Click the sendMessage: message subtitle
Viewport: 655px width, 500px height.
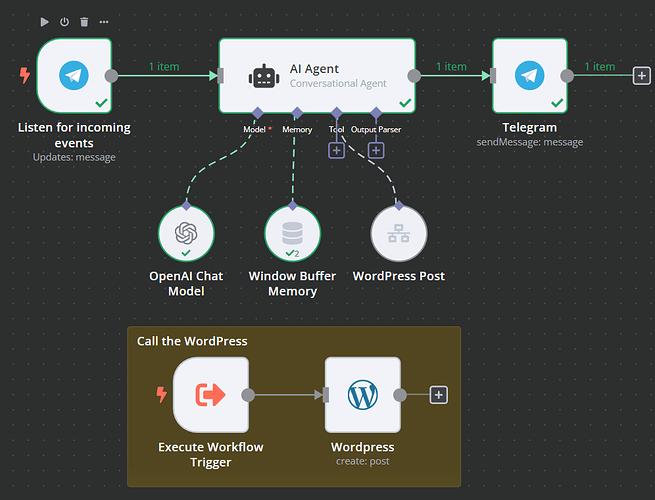point(530,142)
